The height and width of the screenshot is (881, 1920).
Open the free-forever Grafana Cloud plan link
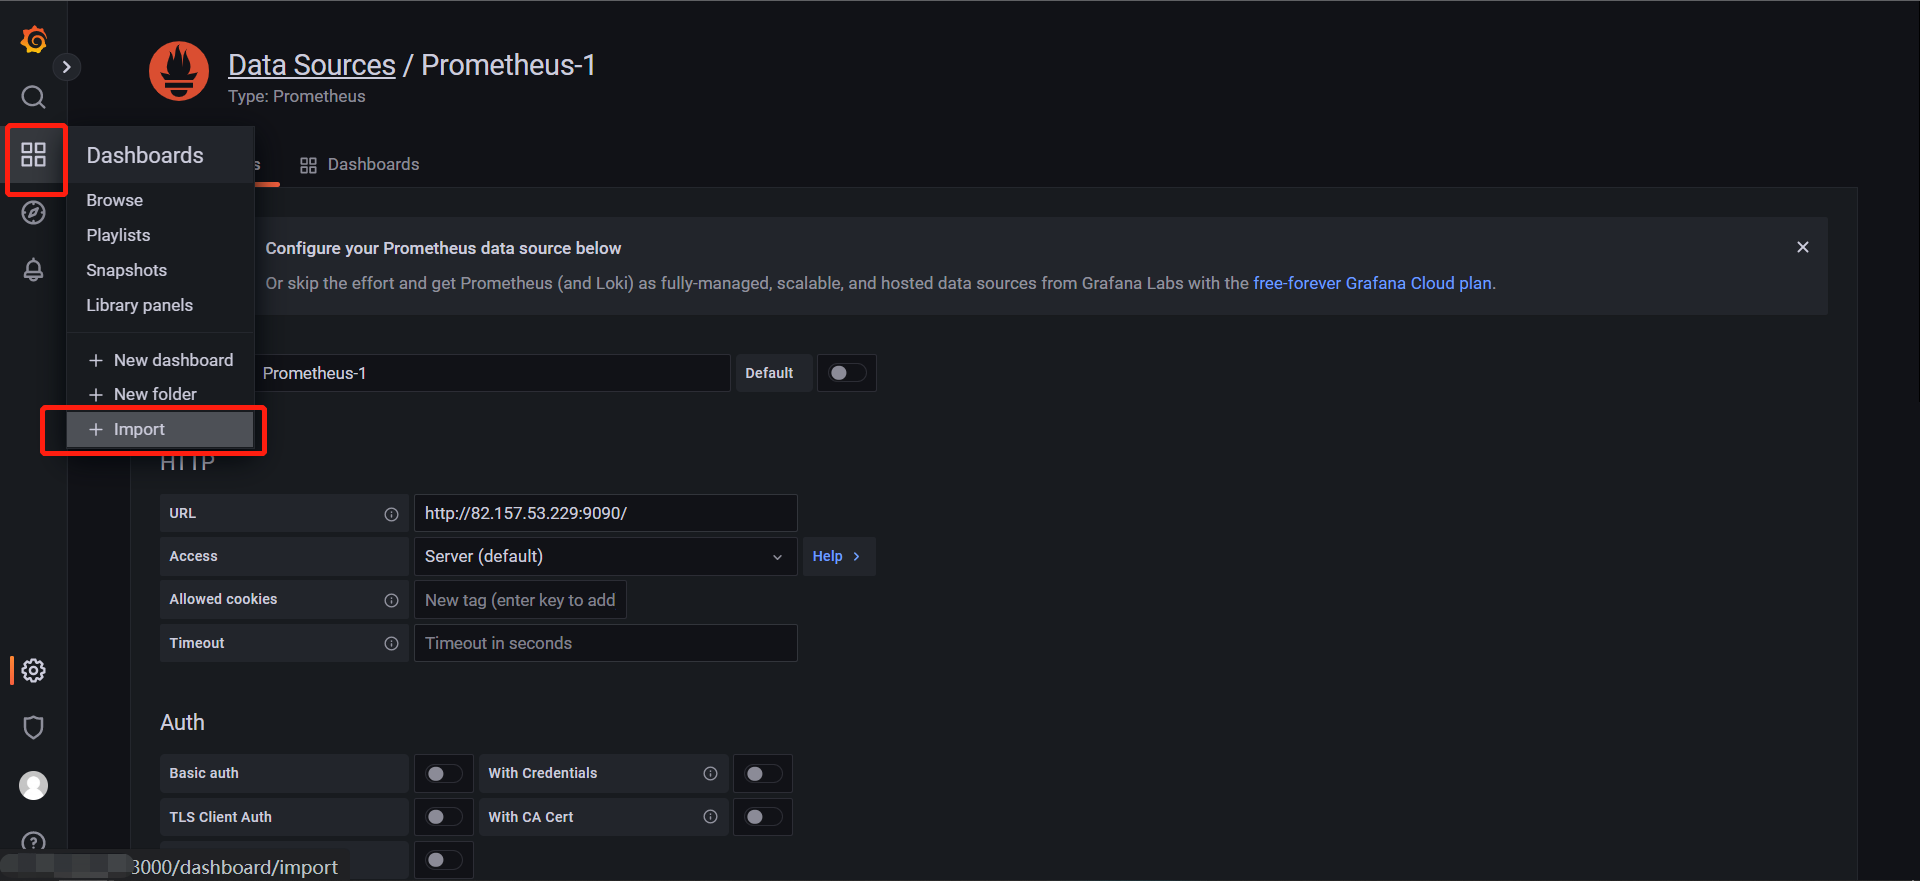(x=1372, y=283)
